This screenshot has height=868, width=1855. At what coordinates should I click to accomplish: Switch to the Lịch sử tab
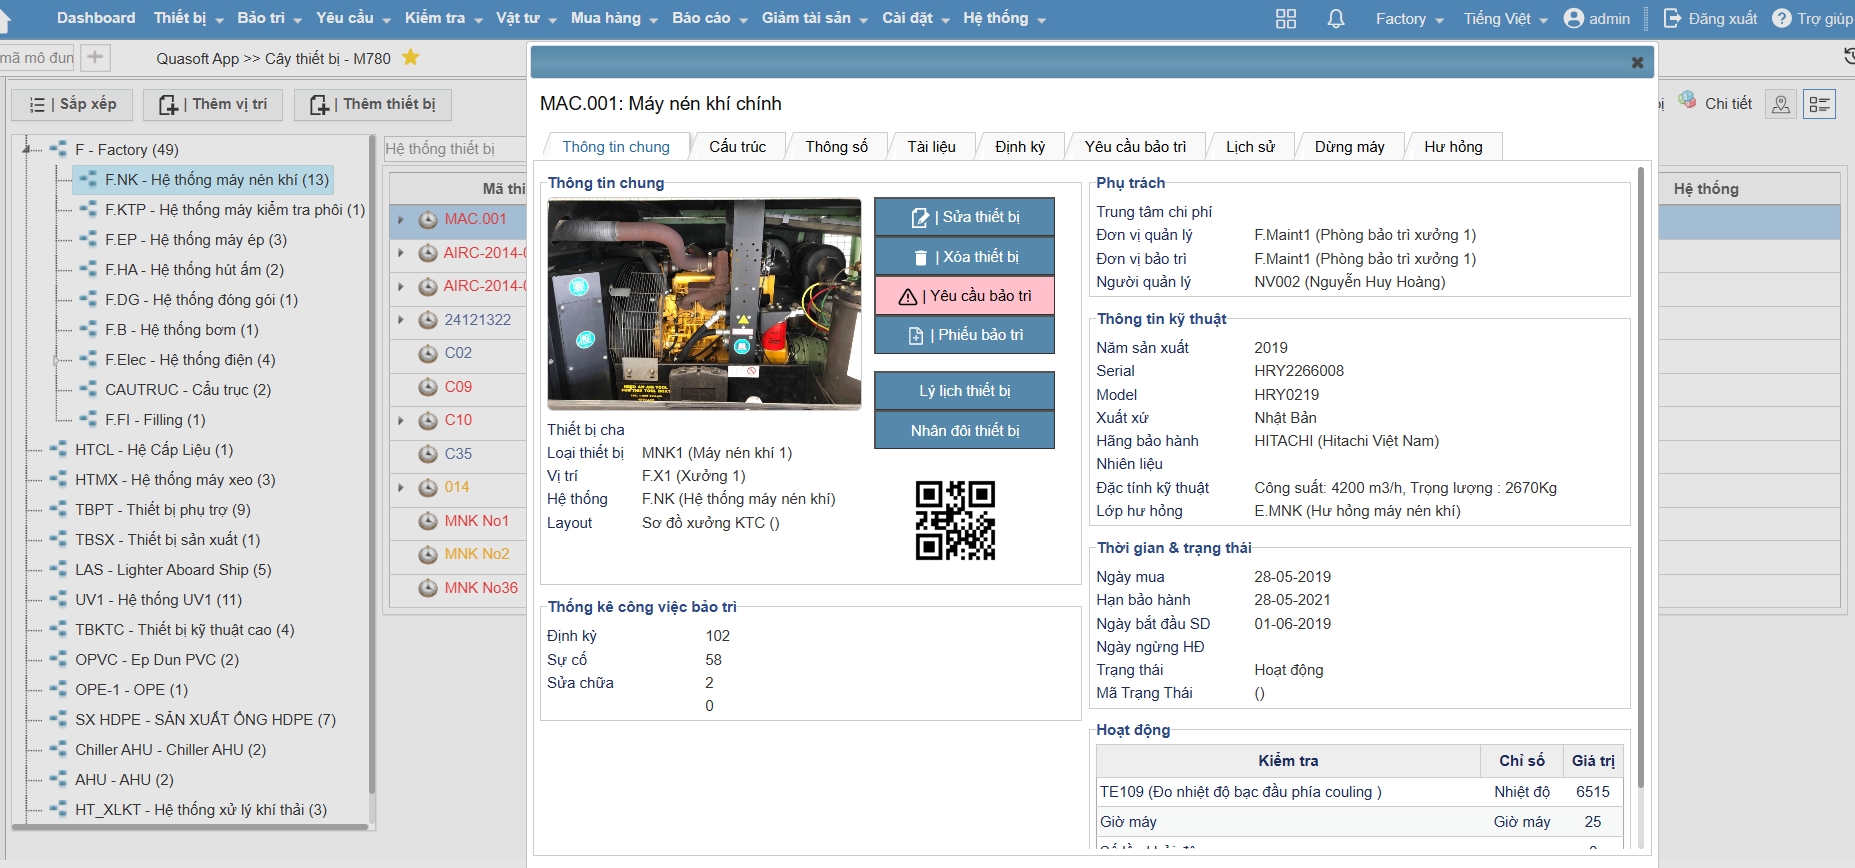[1250, 147]
